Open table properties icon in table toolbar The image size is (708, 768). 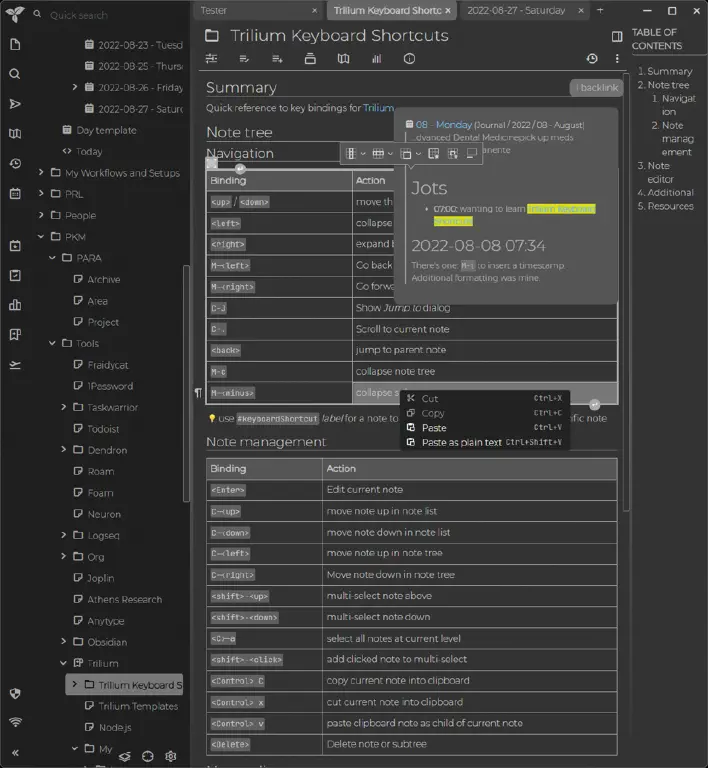(433, 154)
